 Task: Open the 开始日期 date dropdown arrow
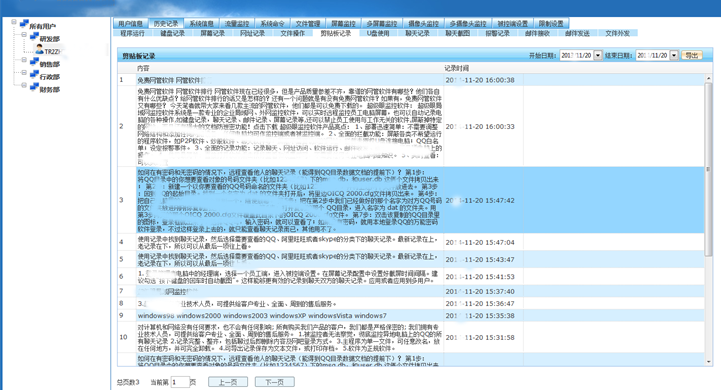pos(598,55)
